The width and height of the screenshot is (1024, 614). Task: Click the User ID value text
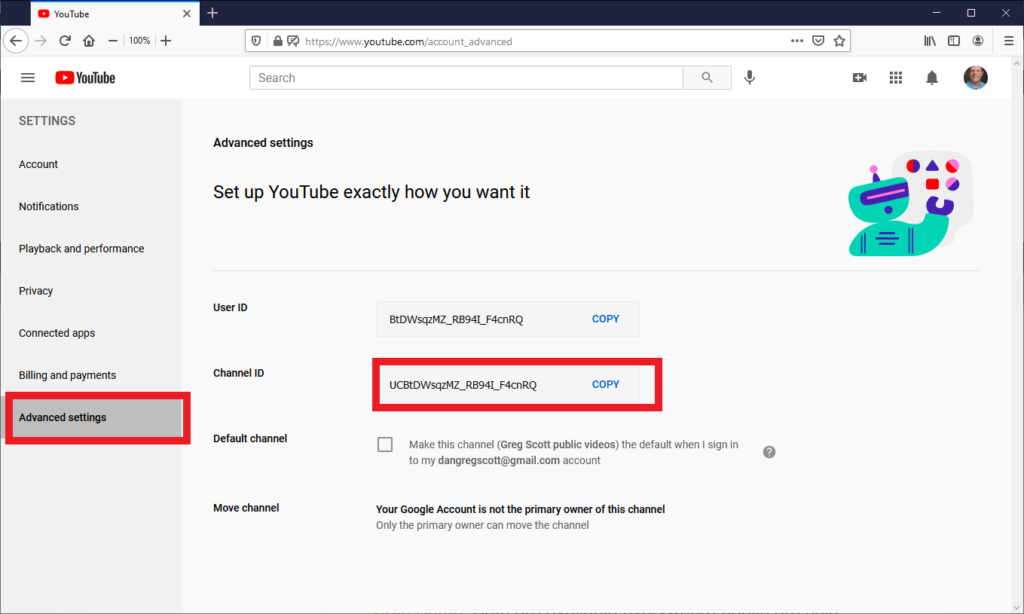pos(456,319)
